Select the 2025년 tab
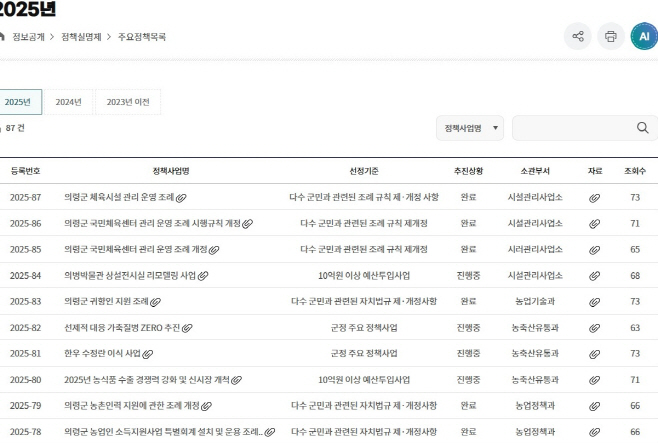 coord(18,102)
